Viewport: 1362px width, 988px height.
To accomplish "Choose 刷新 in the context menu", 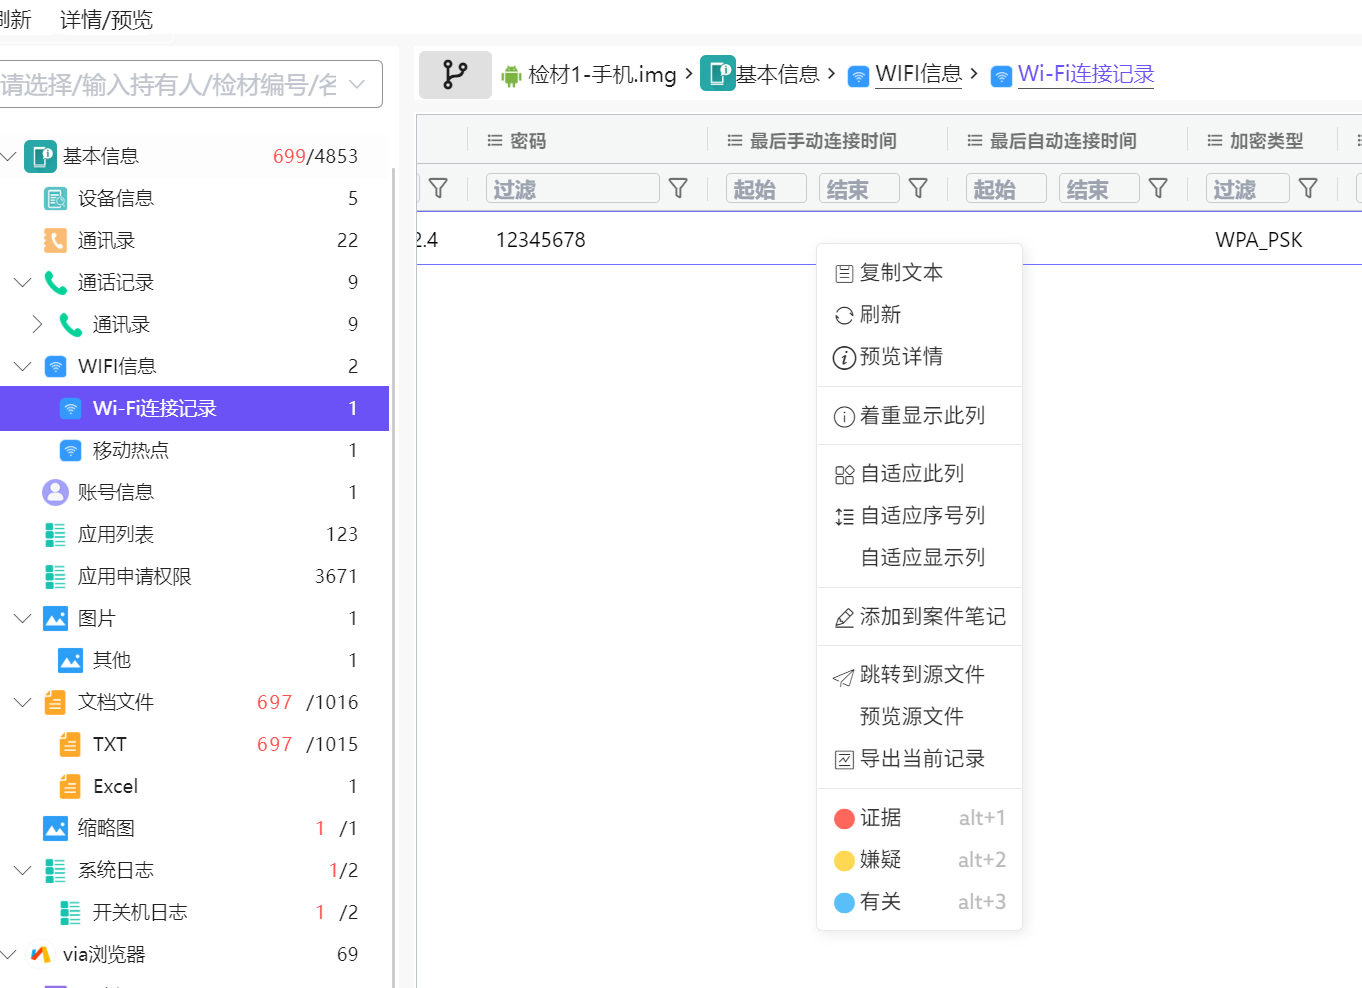I will (x=919, y=315).
